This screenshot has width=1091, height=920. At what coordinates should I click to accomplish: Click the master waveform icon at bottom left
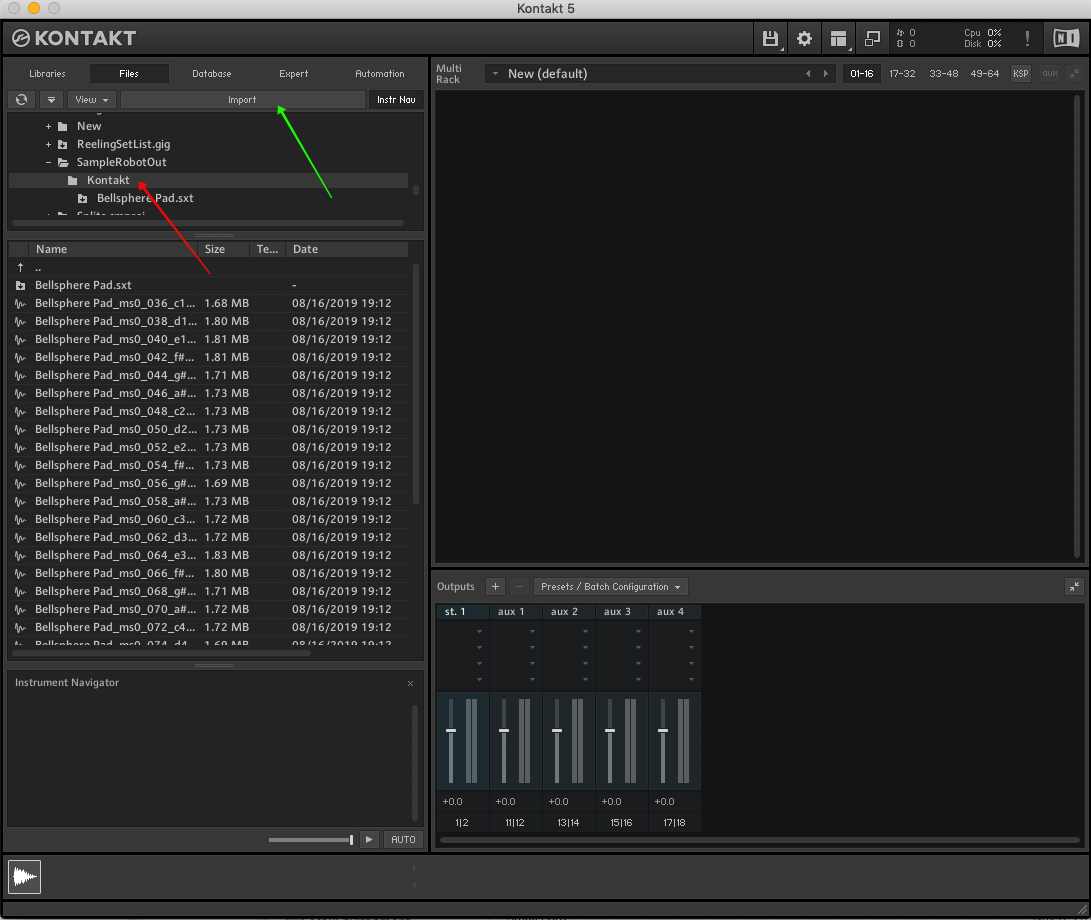pyautogui.click(x=24, y=876)
